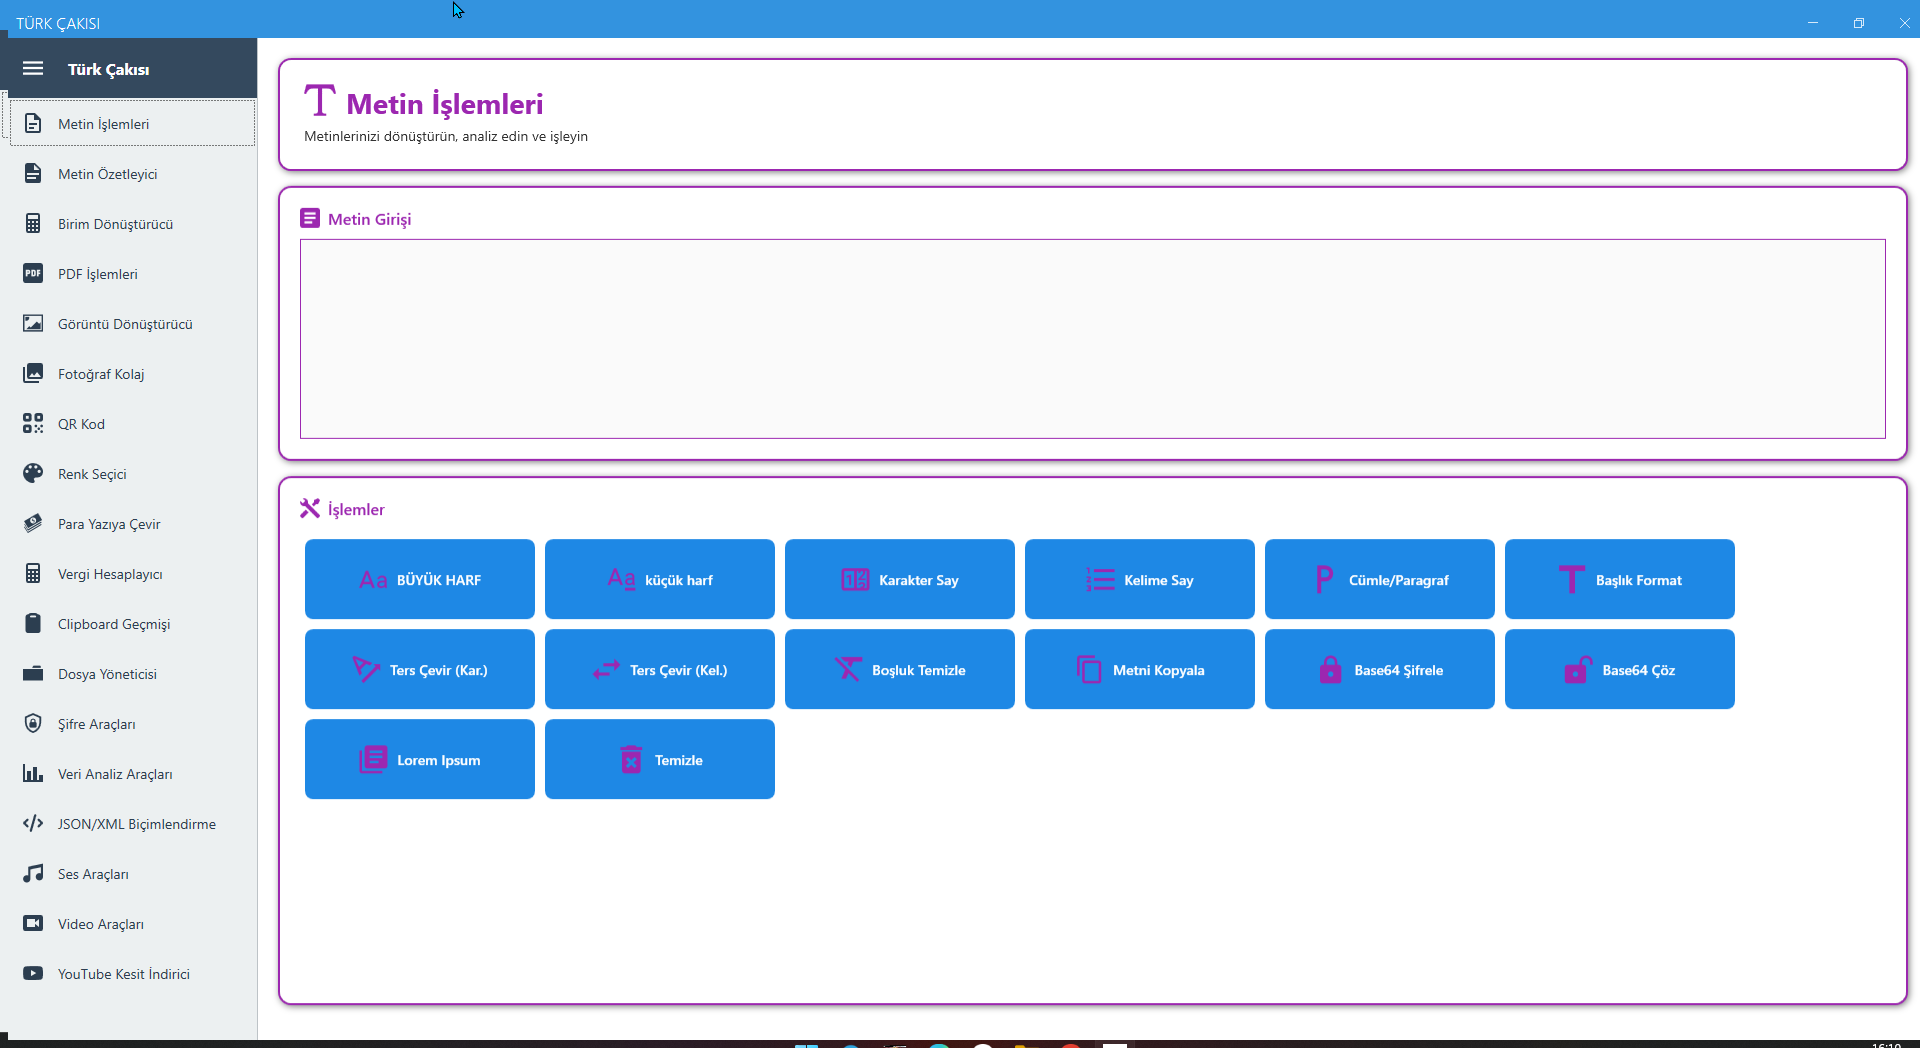Select the JSON/XML code brackets icon

click(x=33, y=824)
